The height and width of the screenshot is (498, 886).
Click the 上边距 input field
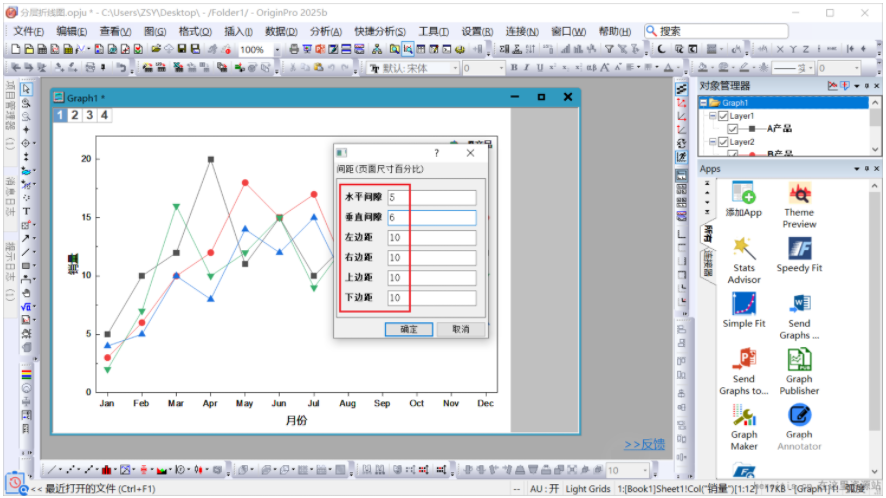click(432, 278)
